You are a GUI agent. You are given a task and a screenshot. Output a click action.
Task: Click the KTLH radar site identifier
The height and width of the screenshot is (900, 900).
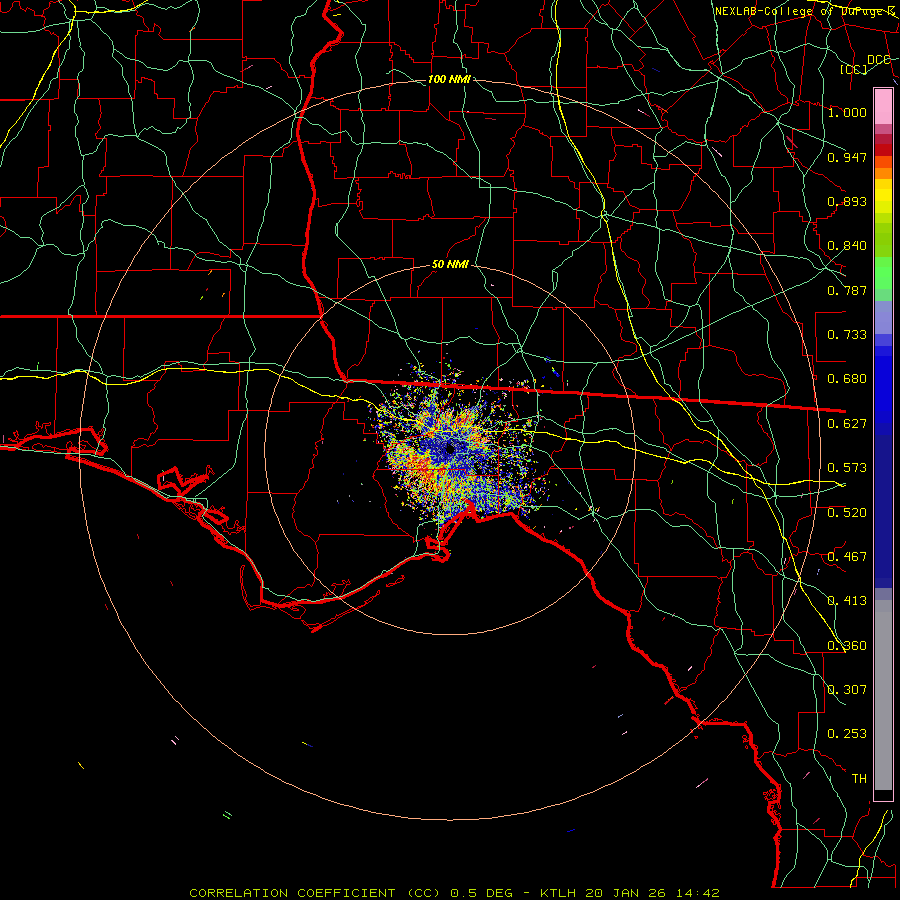pos(560,893)
